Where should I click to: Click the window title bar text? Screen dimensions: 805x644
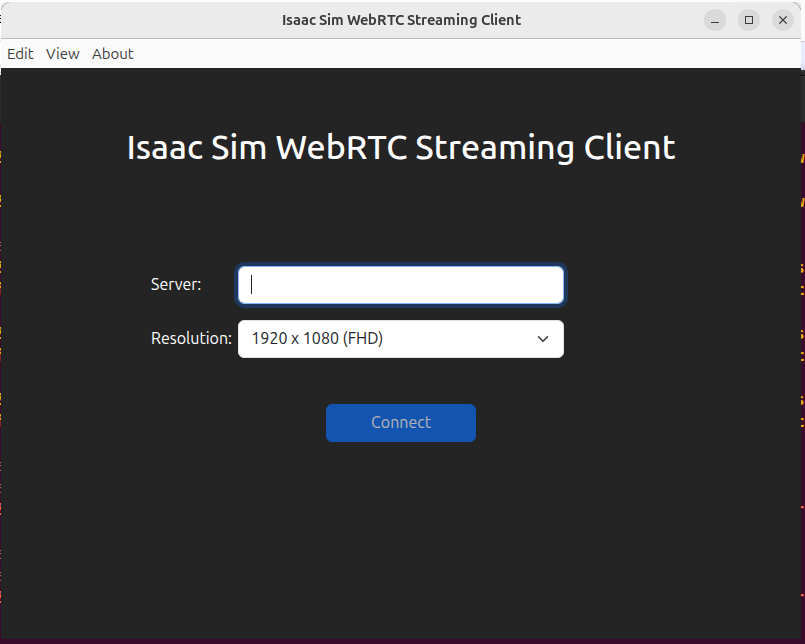401,20
